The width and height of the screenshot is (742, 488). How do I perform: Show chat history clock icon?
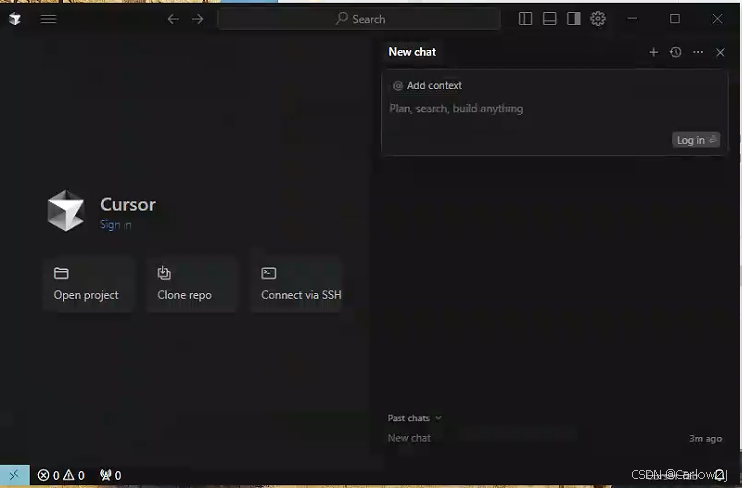click(676, 52)
